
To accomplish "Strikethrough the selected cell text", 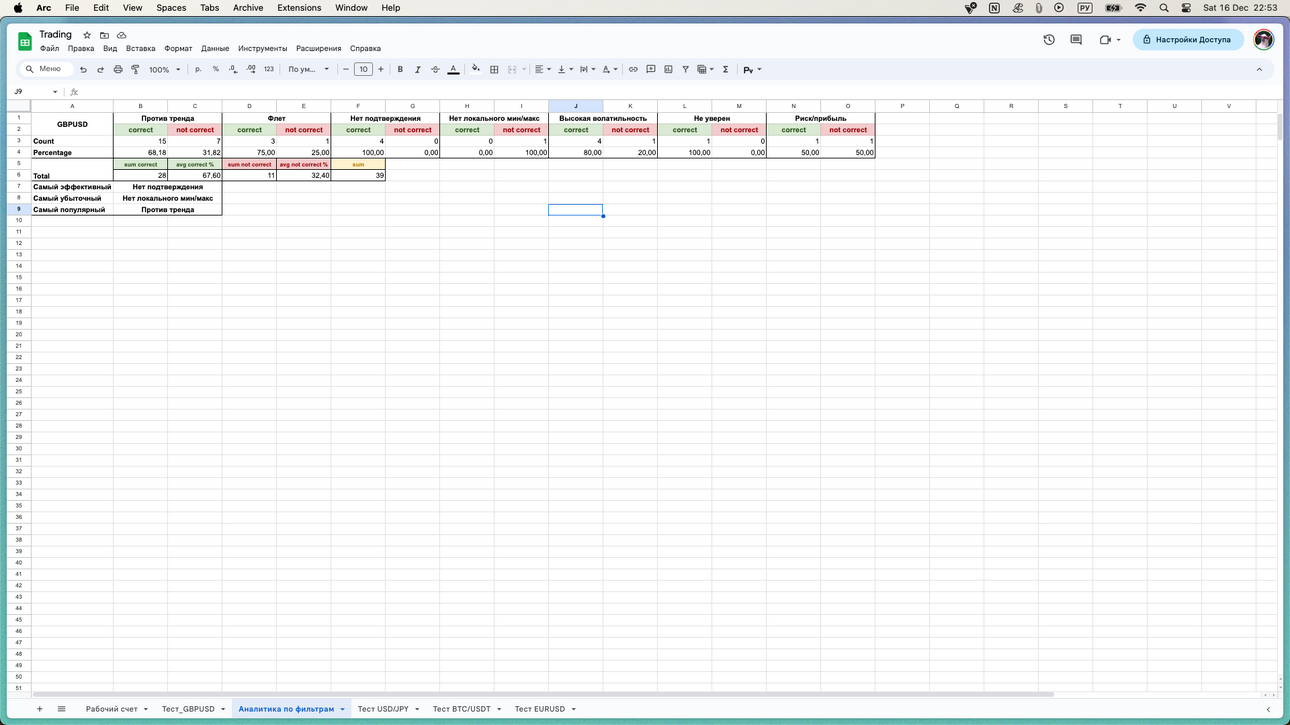I will coord(435,69).
